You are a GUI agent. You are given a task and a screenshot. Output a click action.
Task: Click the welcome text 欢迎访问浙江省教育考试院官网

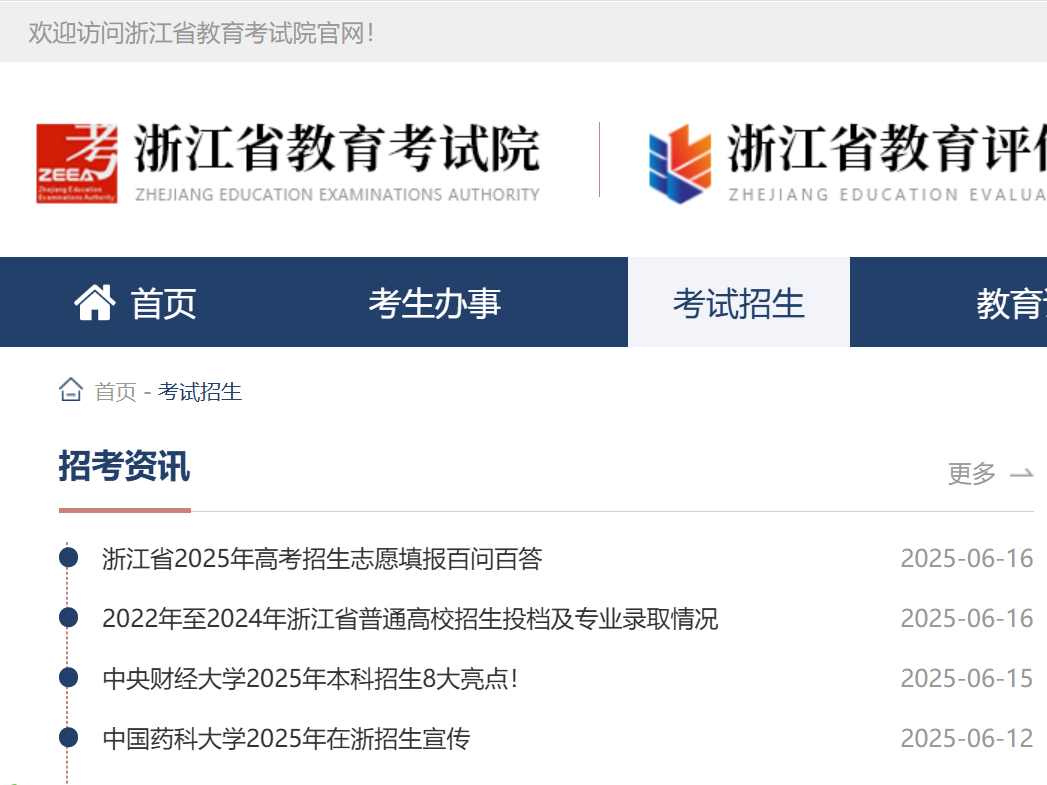[x=201, y=33]
